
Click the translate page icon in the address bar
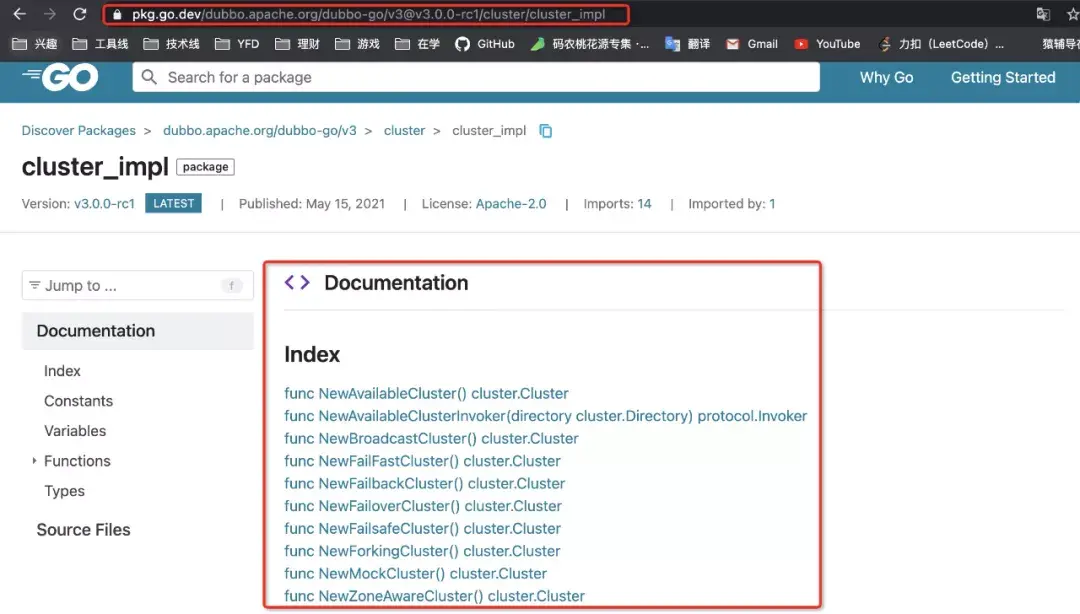point(1043,14)
